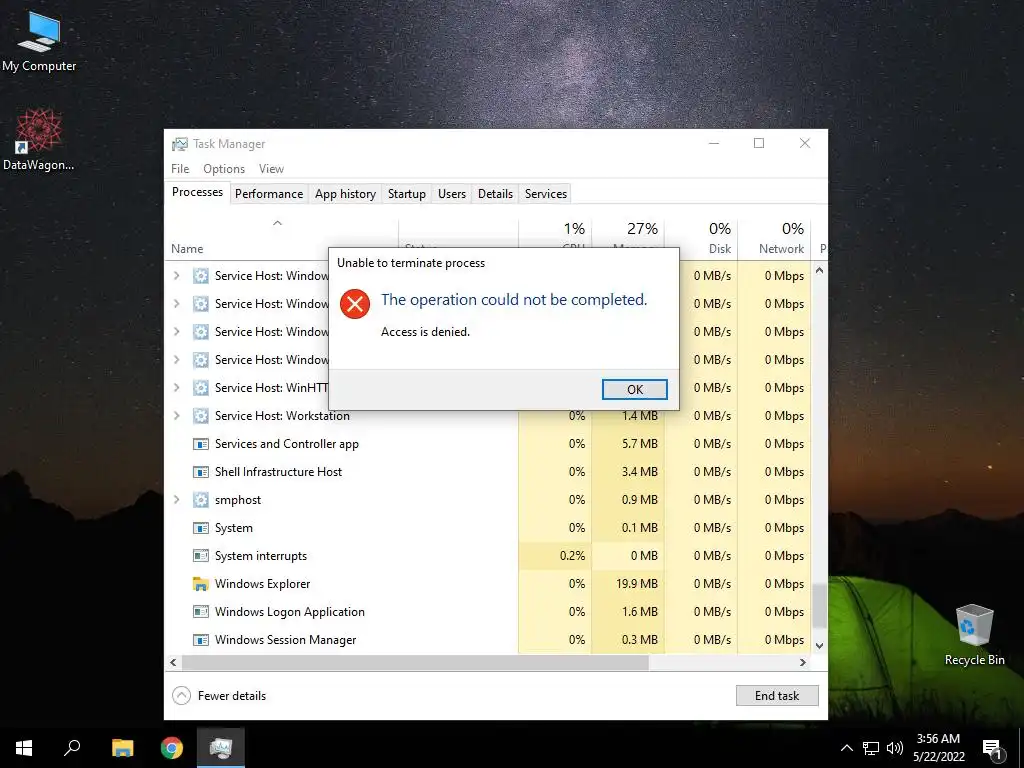The width and height of the screenshot is (1024, 768).
Task: Select the Recycle Bin desktop icon
Action: coord(974,635)
